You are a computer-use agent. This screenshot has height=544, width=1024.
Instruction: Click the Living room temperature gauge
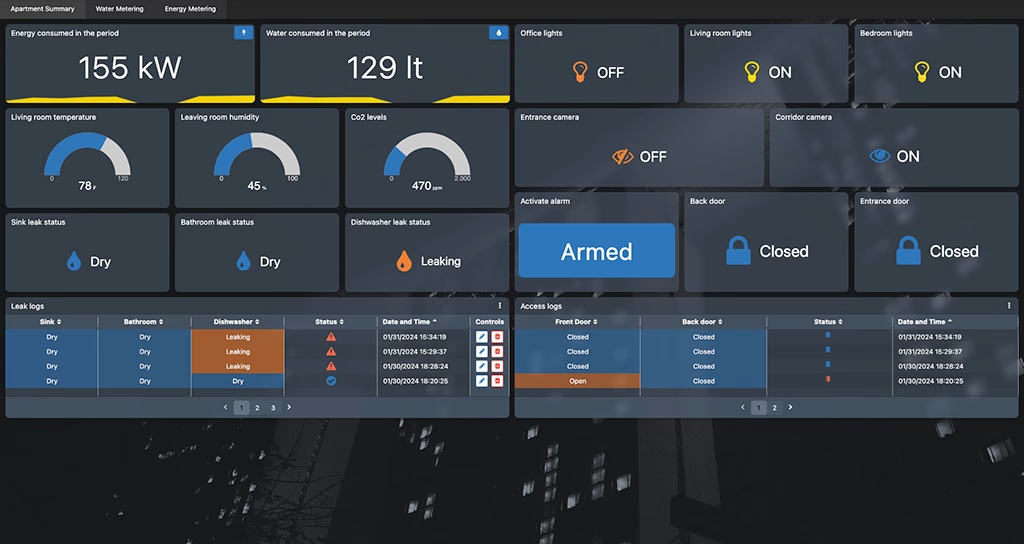(88, 155)
